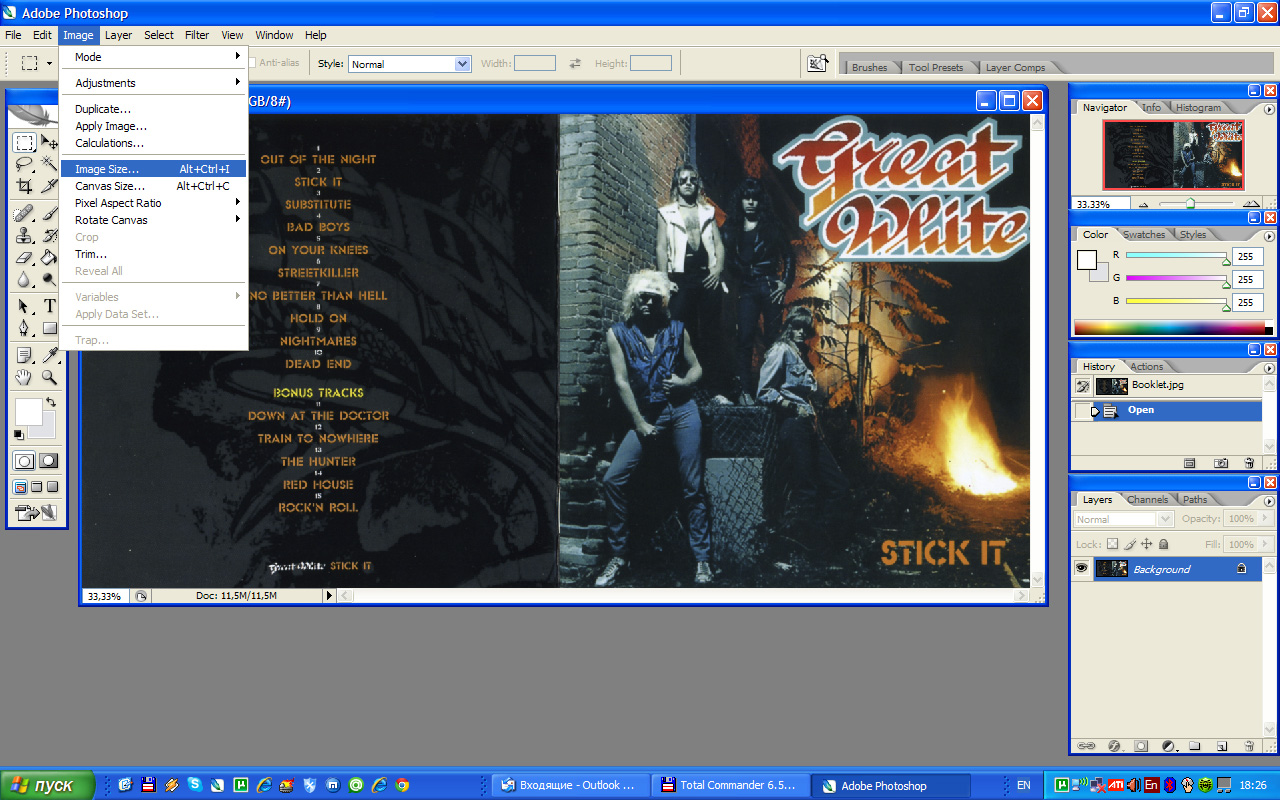The height and width of the screenshot is (800, 1280).
Task: Open the Windows Start button
Action: pyautogui.click(x=47, y=785)
